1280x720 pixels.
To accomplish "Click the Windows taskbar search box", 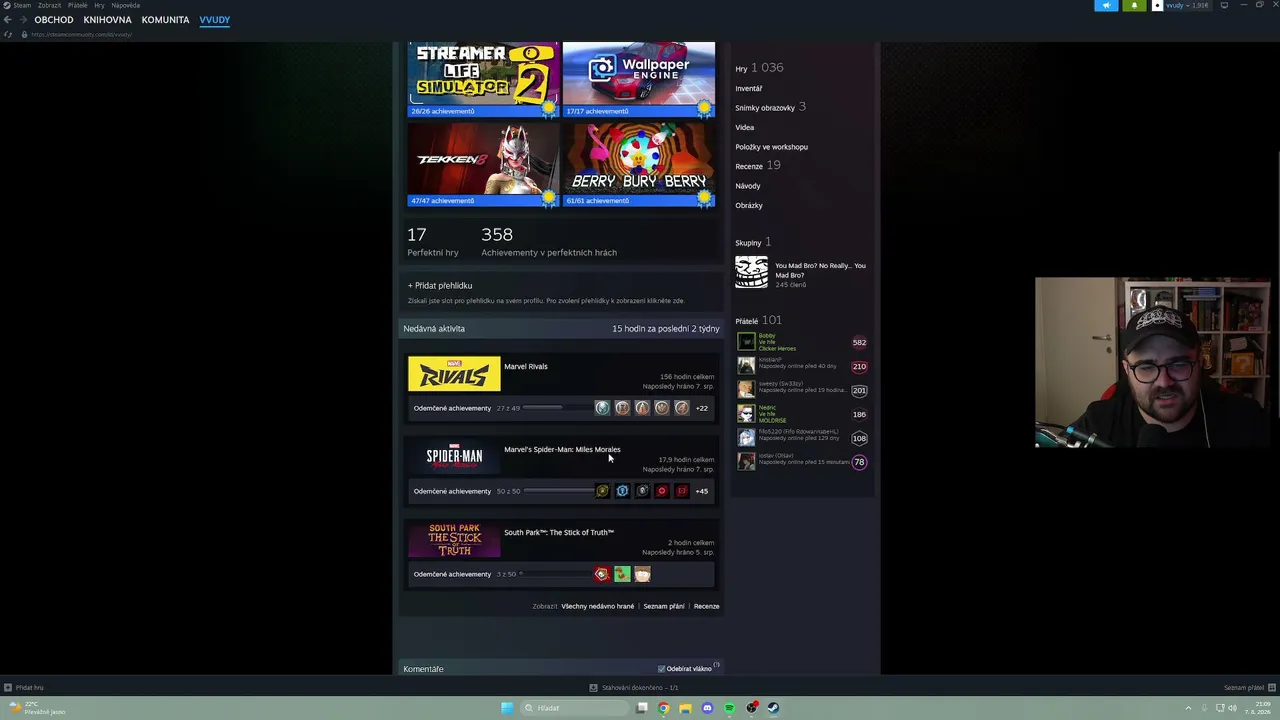I will (x=573, y=708).
